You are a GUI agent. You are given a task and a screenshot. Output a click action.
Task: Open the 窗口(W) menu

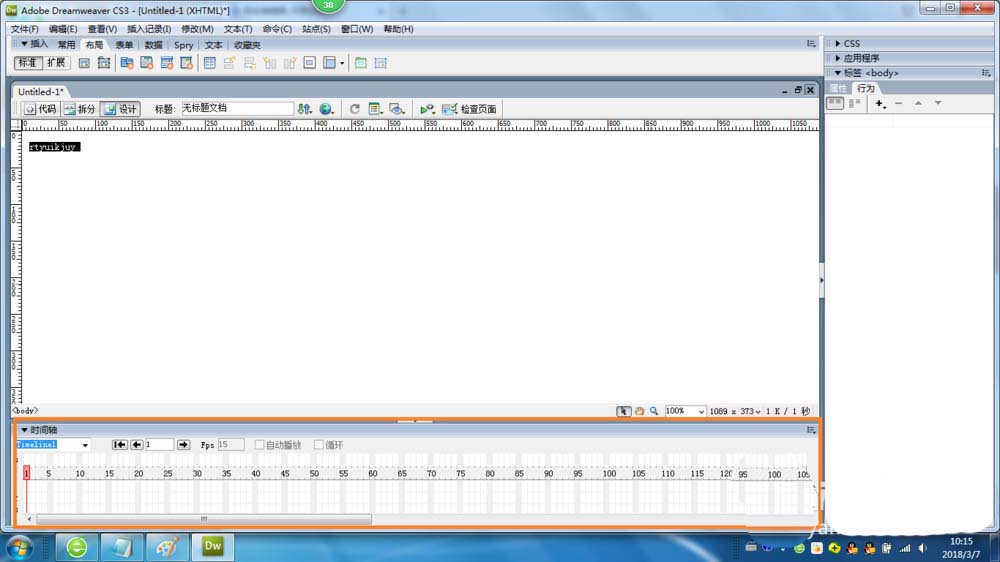tap(357, 29)
